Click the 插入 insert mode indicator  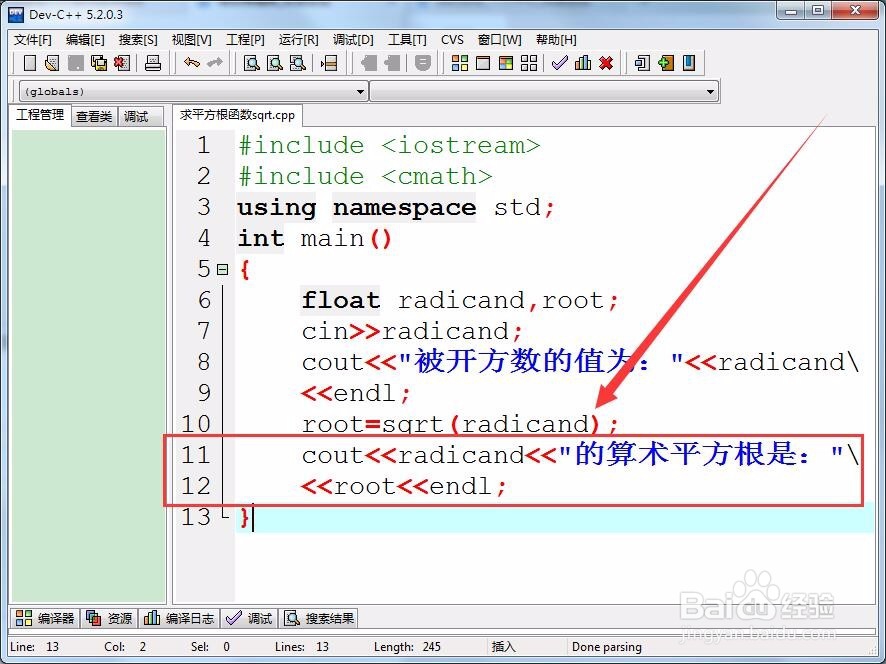pyautogui.click(x=503, y=646)
